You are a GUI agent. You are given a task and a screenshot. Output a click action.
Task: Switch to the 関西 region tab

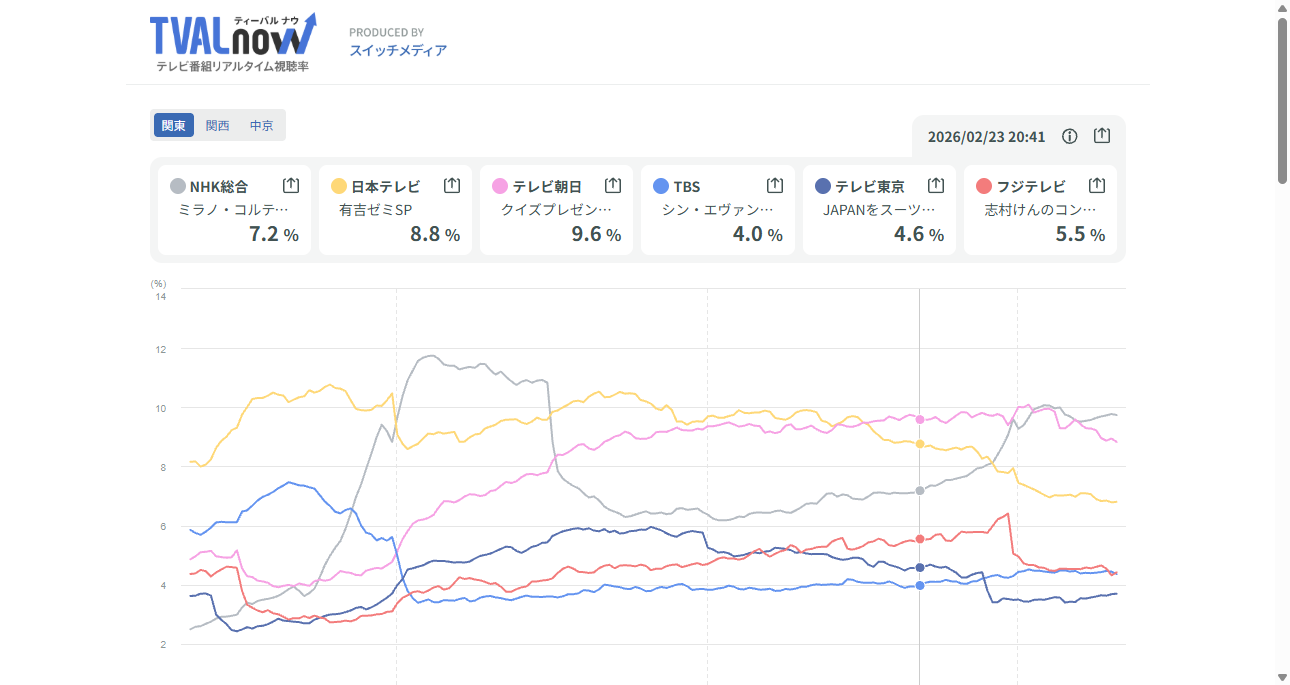tap(218, 125)
